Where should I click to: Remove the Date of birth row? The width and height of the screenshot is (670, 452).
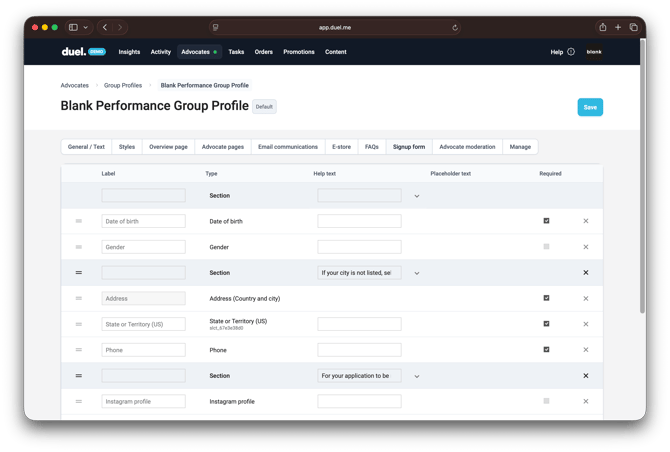586,221
